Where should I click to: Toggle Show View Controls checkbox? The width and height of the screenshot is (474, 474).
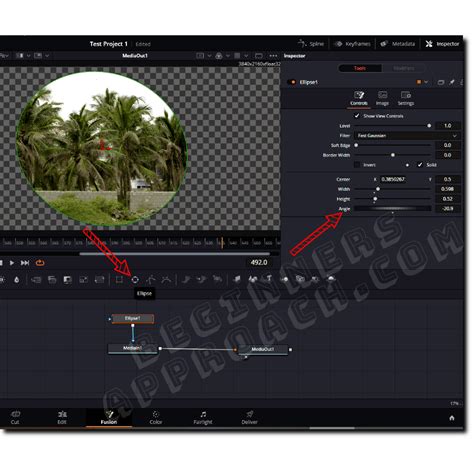tap(357, 116)
